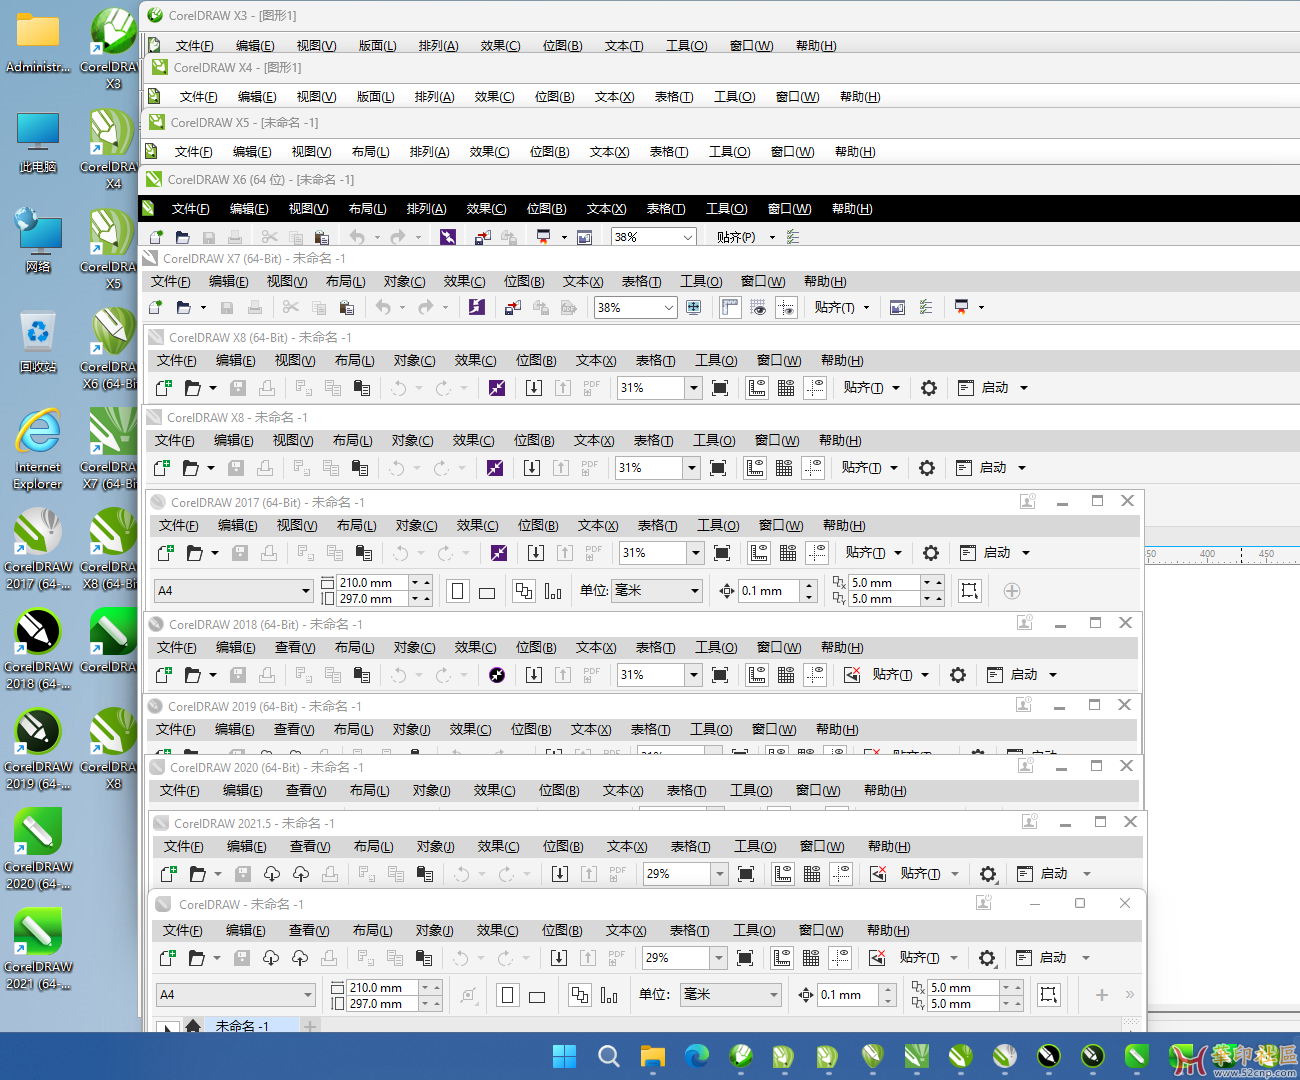Open 帮助(H) menu in the CorelDRAW 2020 window
The height and width of the screenshot is (1080, 1300).
[x=885, y=791]
